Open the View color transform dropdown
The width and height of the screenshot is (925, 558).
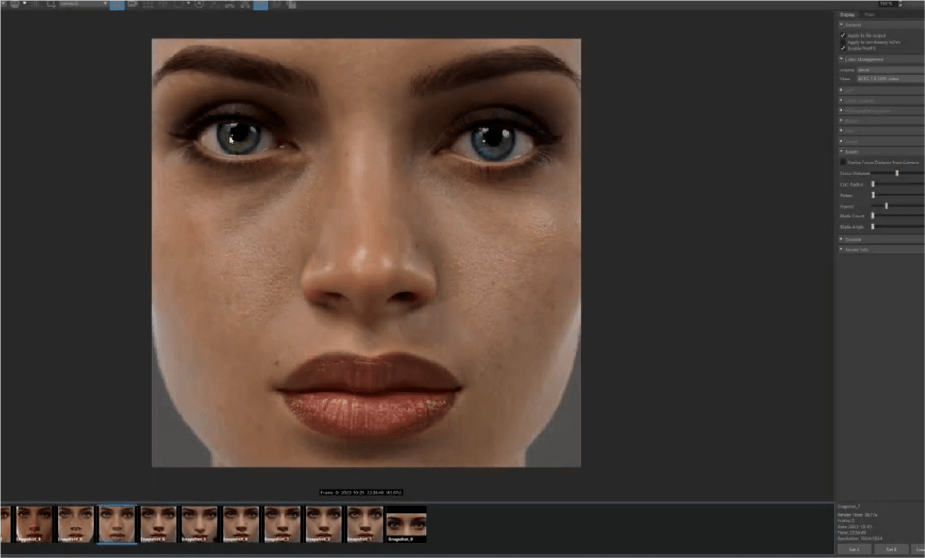point(889,78)
